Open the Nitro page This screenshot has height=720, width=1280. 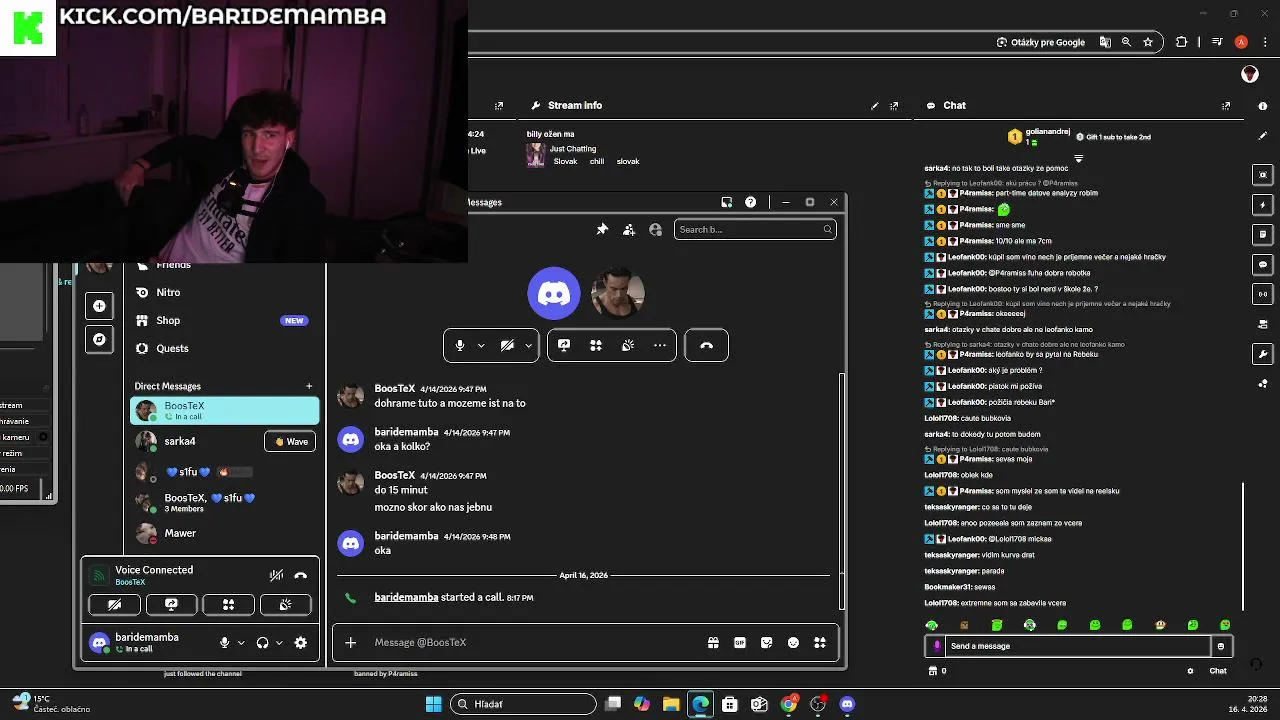(224, 292)
